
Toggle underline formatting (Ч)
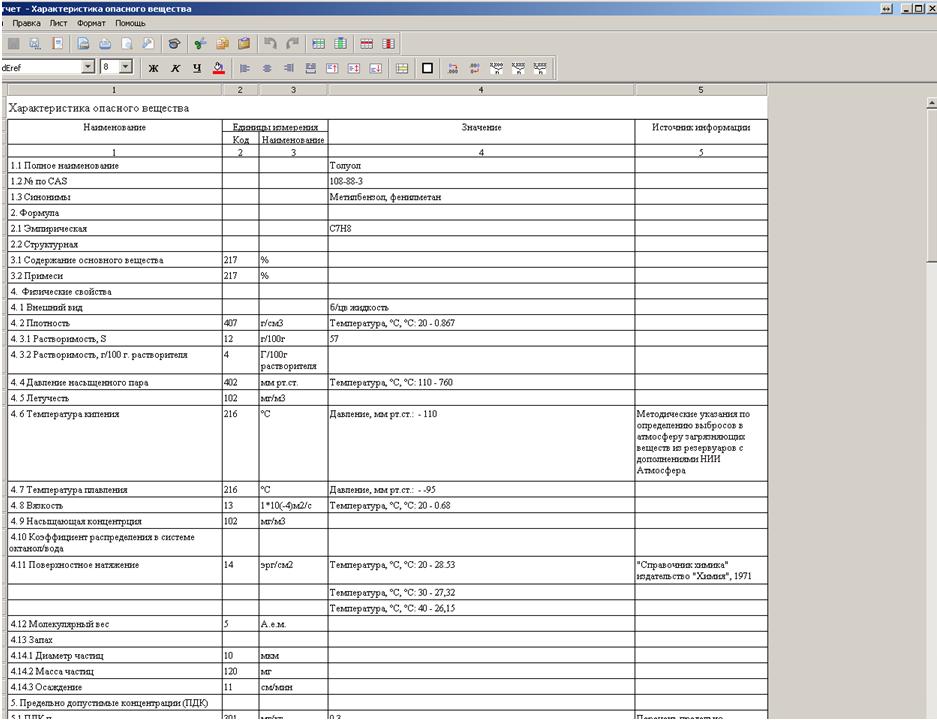[196, 69]
